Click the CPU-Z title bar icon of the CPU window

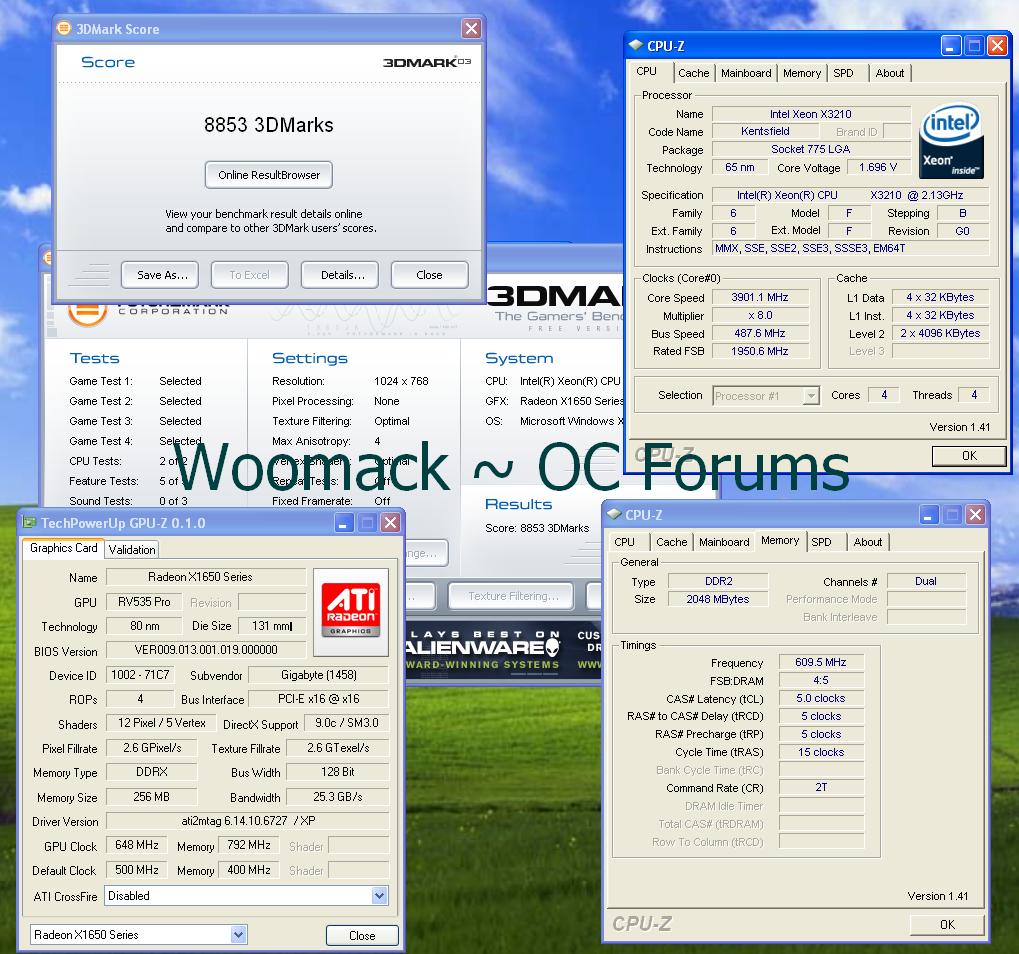point(635,45)
